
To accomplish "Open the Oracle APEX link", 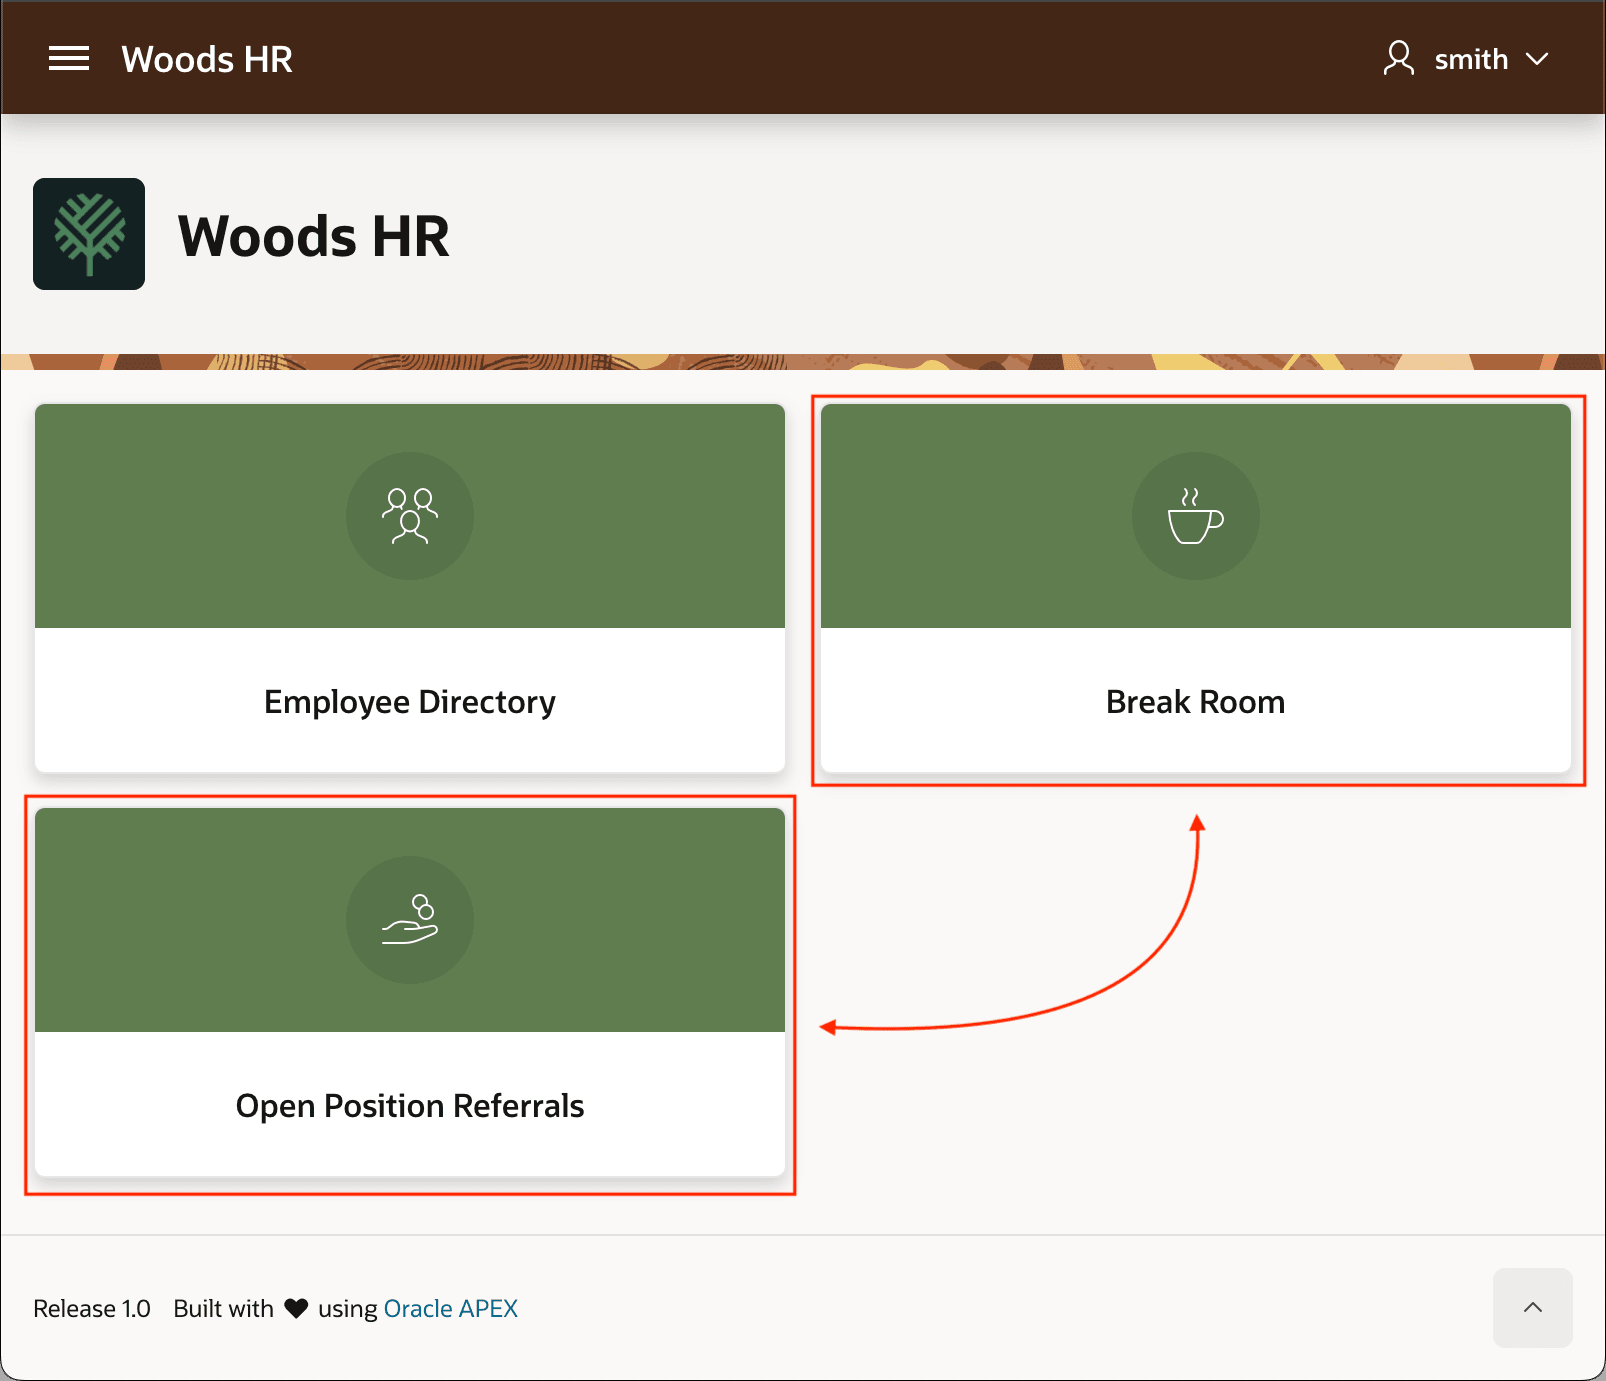I will [451, 1308].
